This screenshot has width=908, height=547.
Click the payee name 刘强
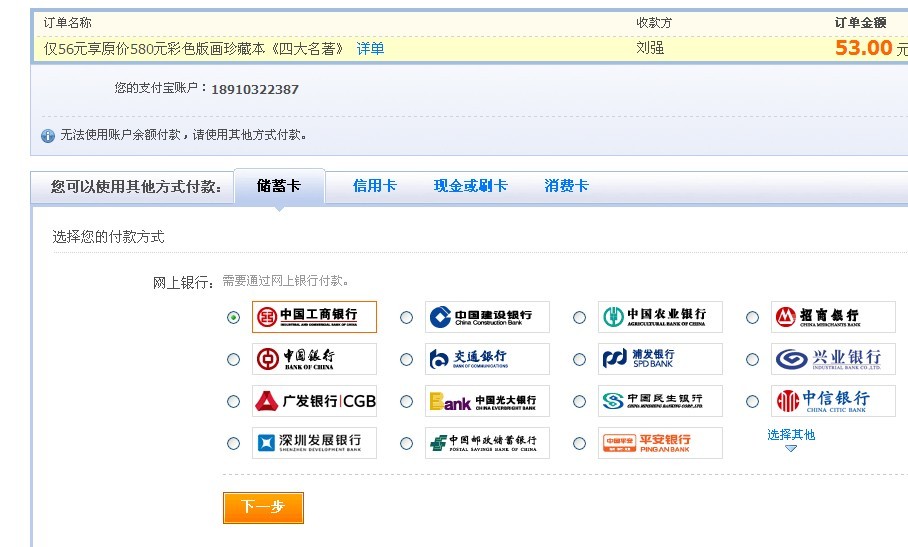tap(650, 48)
